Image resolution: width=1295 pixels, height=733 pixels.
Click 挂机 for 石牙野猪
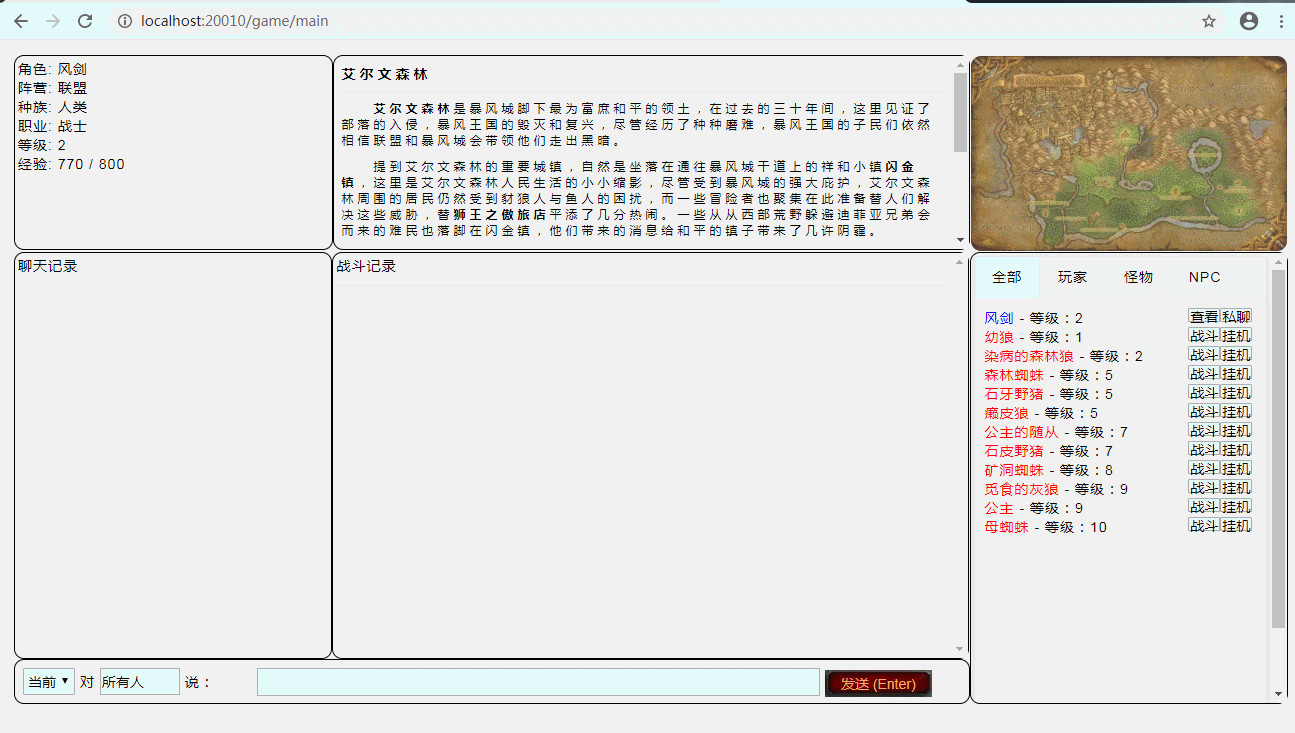1236,392
